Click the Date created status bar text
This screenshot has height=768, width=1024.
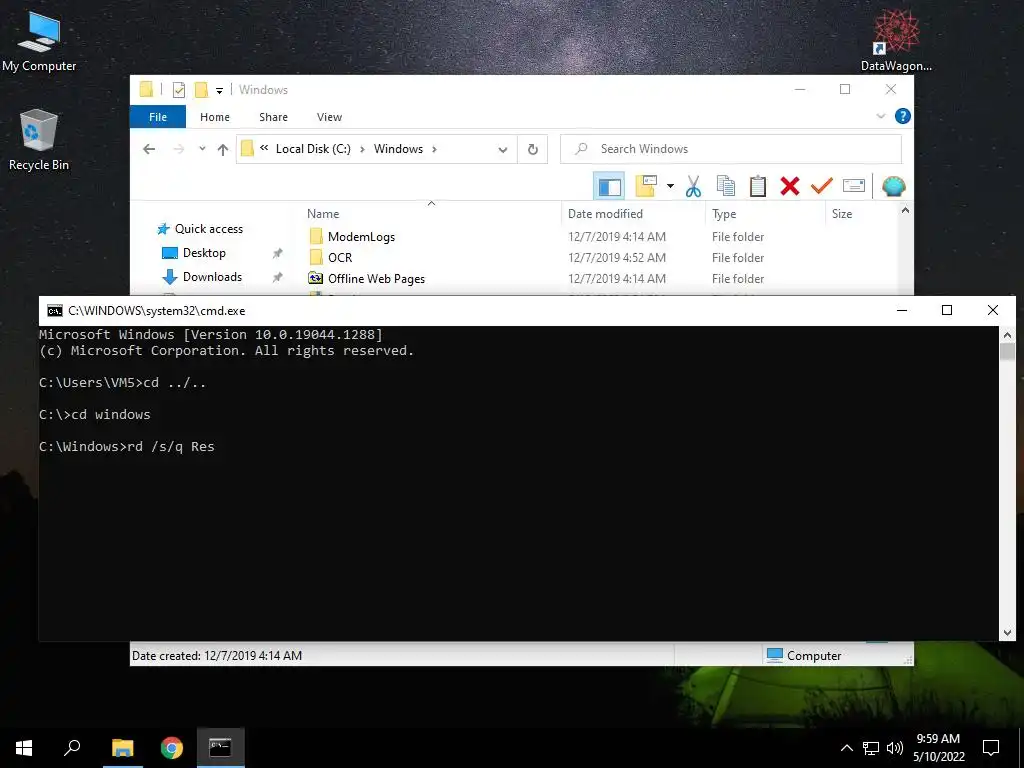pyautogui.click(x=217, y=656)
